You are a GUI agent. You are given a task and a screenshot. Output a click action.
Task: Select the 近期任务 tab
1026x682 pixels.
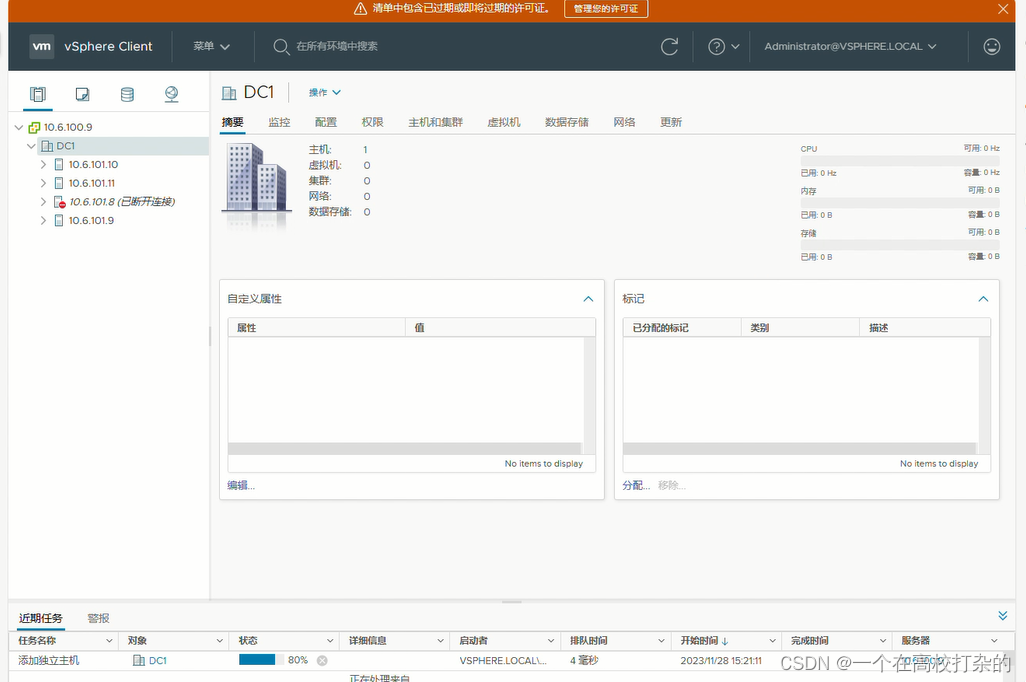[41, 619]
